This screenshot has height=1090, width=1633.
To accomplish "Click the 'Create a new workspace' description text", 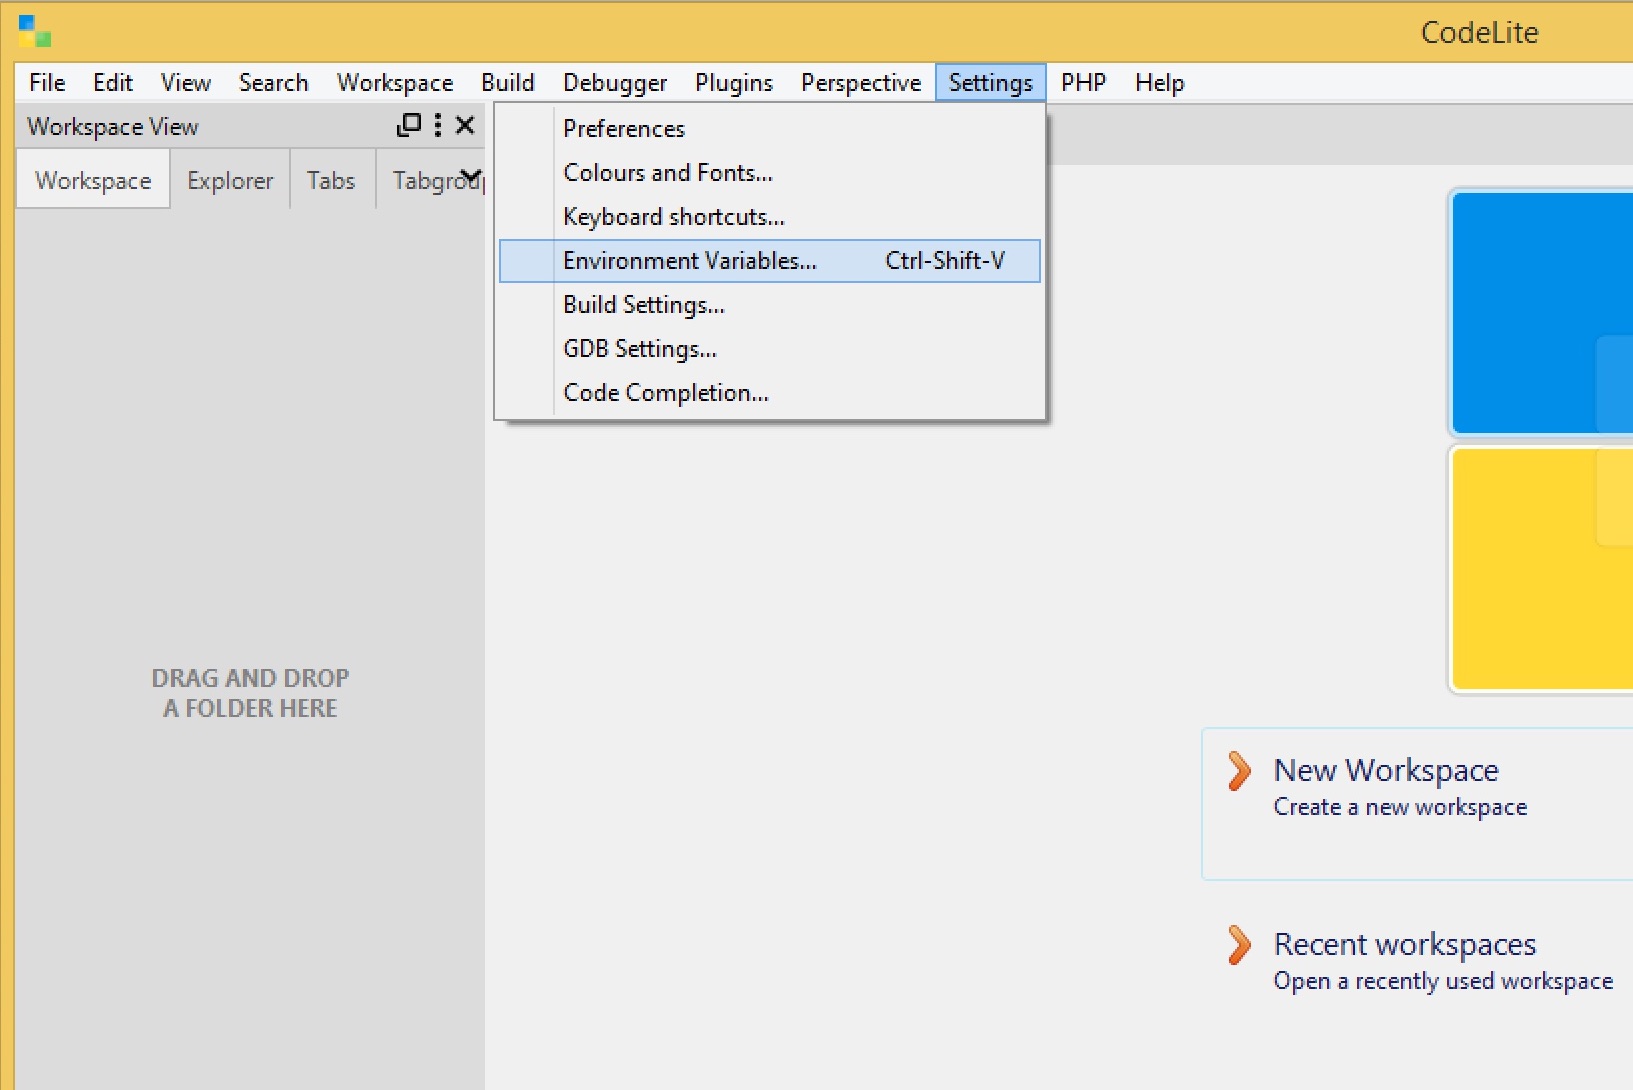I will [x=1400, y=807].
